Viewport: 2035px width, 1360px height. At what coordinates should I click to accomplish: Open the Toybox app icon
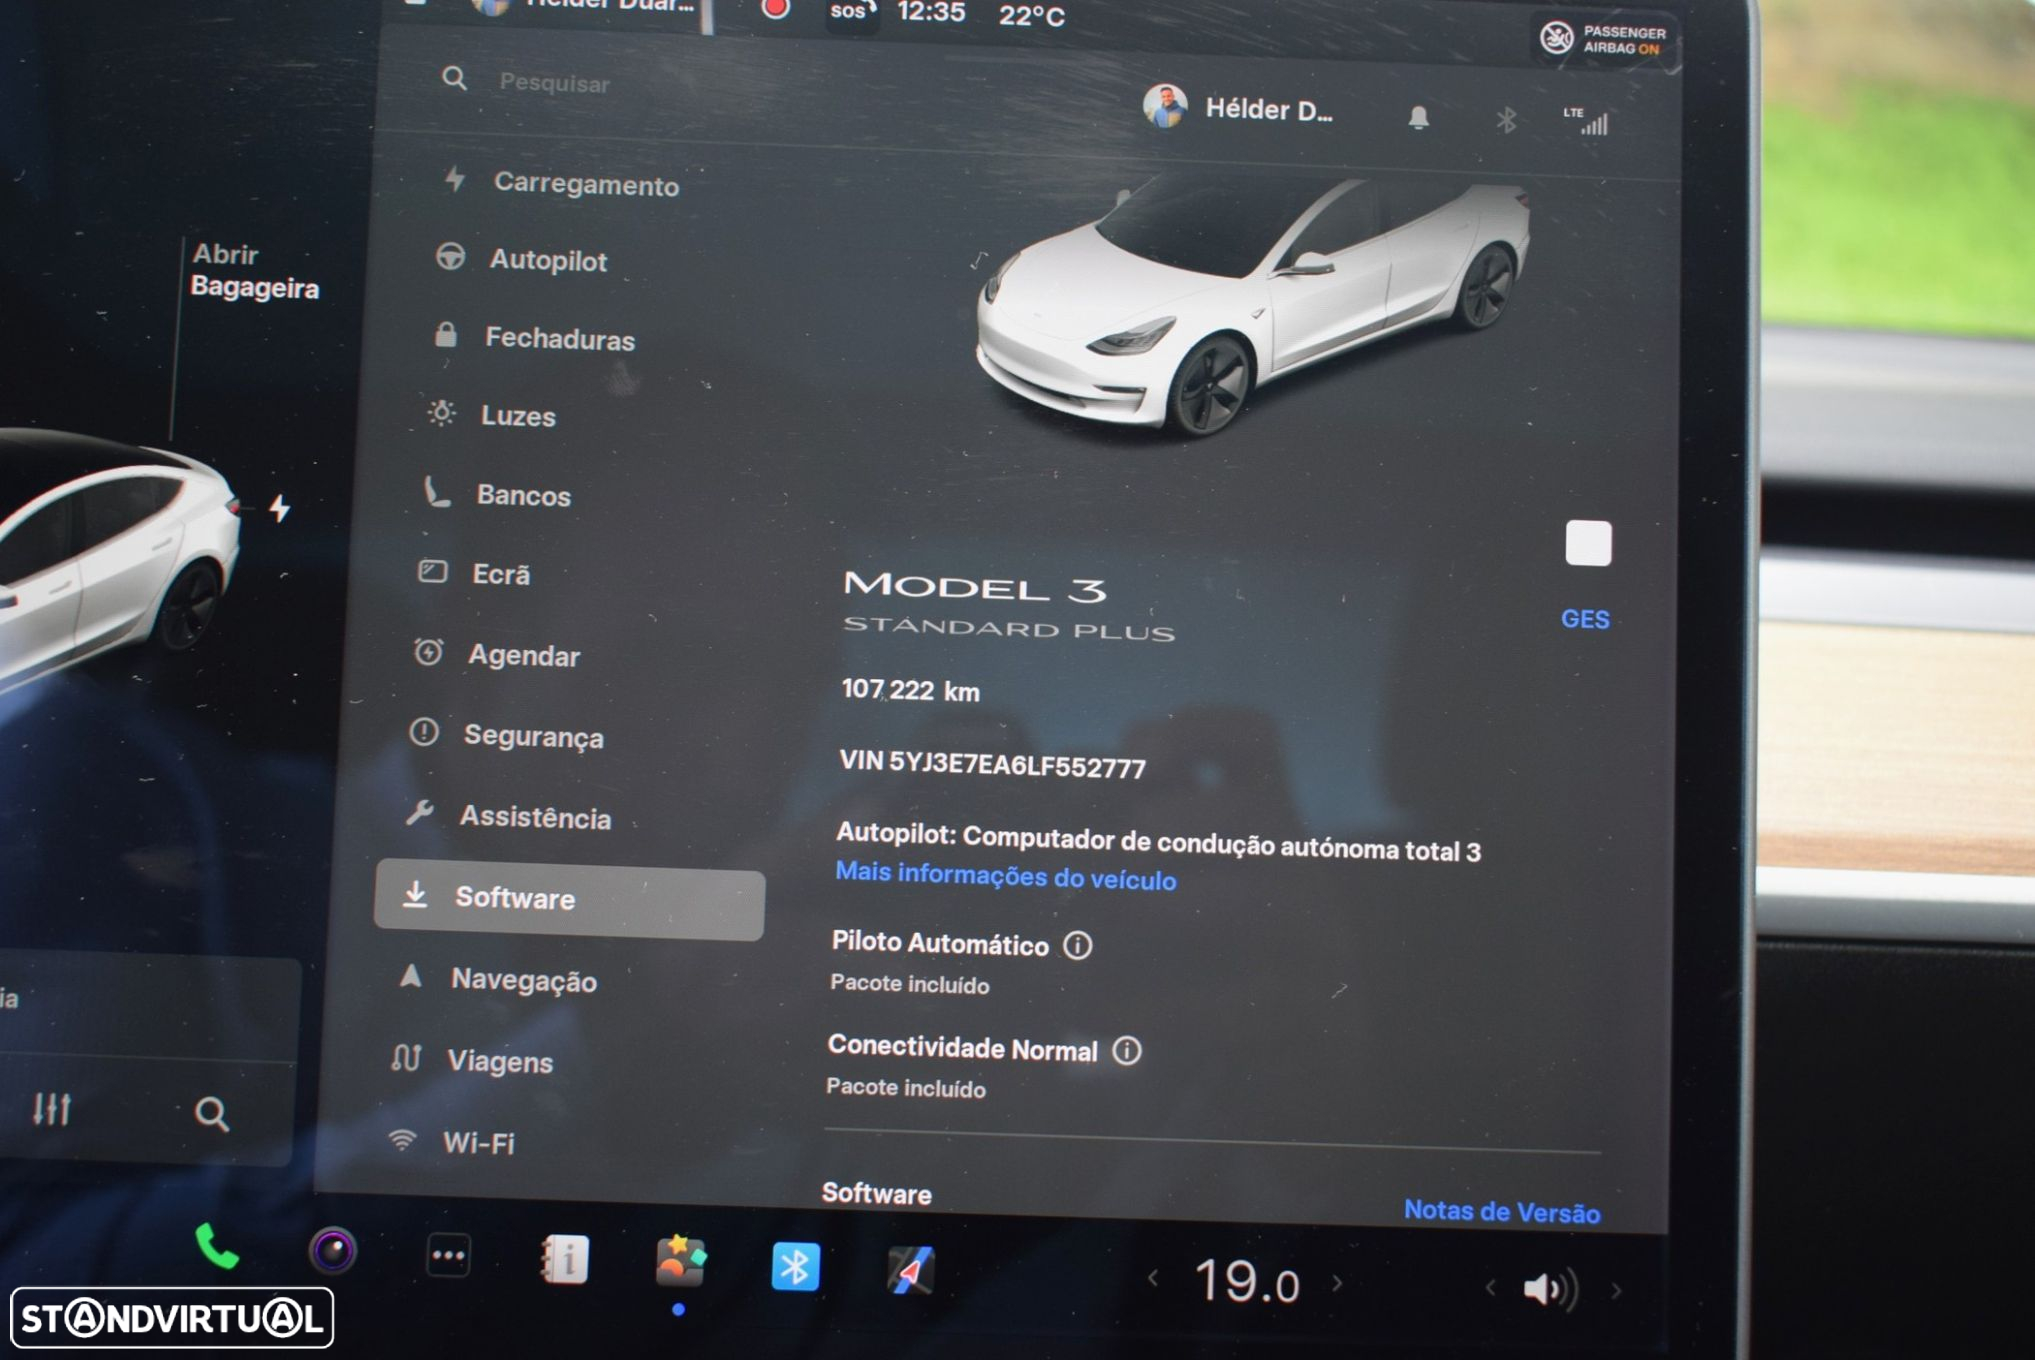(681, 1261)
